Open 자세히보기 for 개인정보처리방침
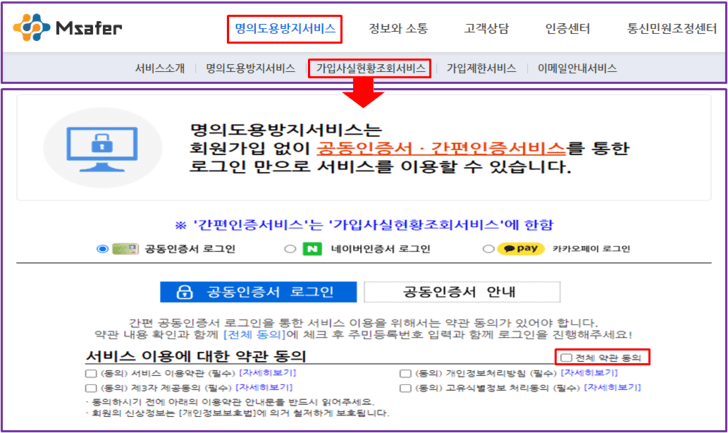 point(589,373)
